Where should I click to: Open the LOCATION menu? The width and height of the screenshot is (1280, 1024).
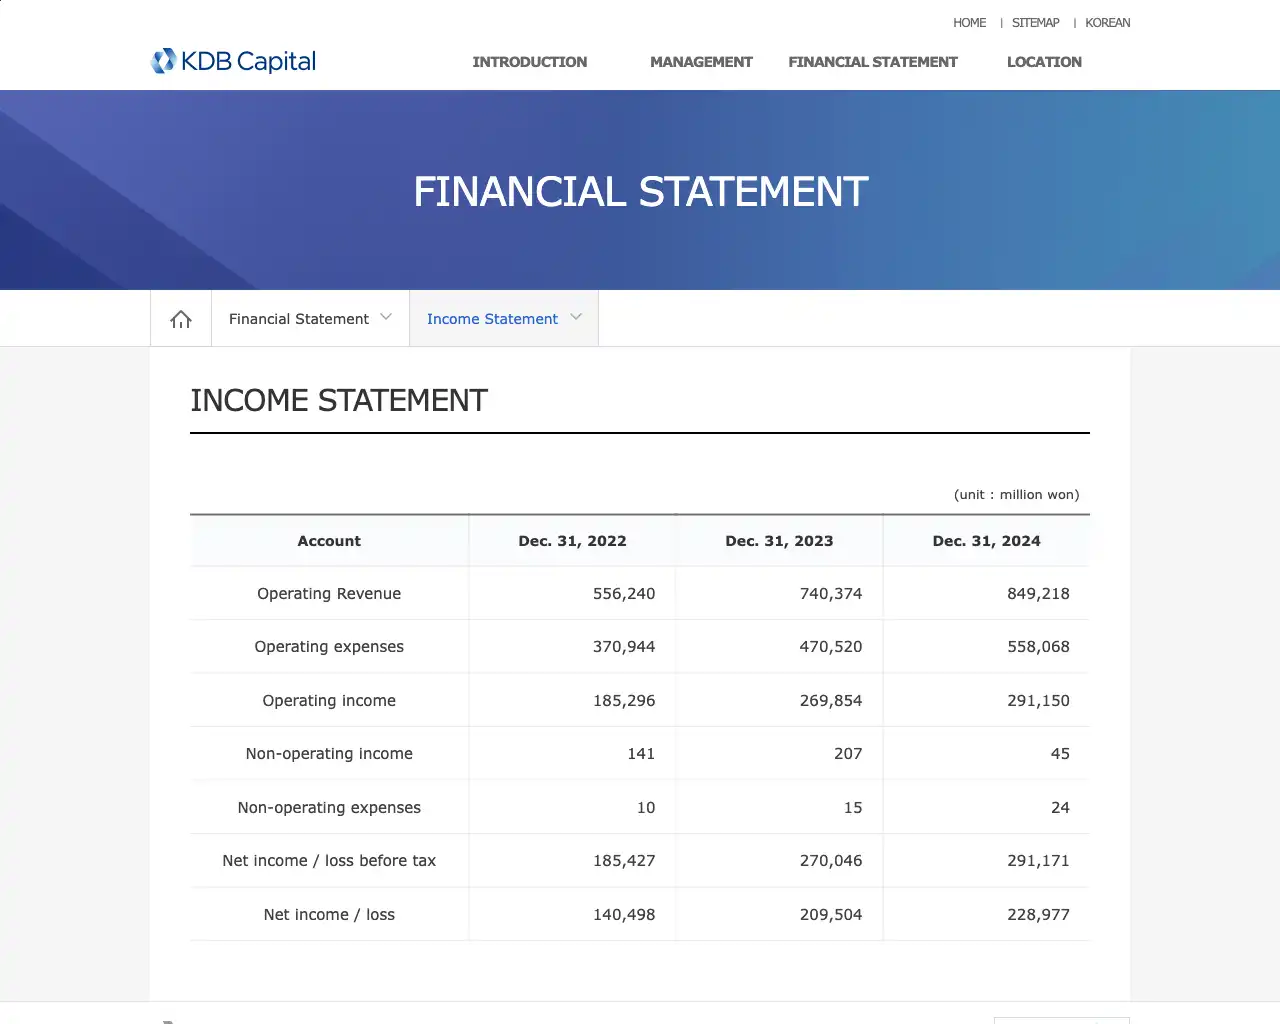pos(1044,62)
